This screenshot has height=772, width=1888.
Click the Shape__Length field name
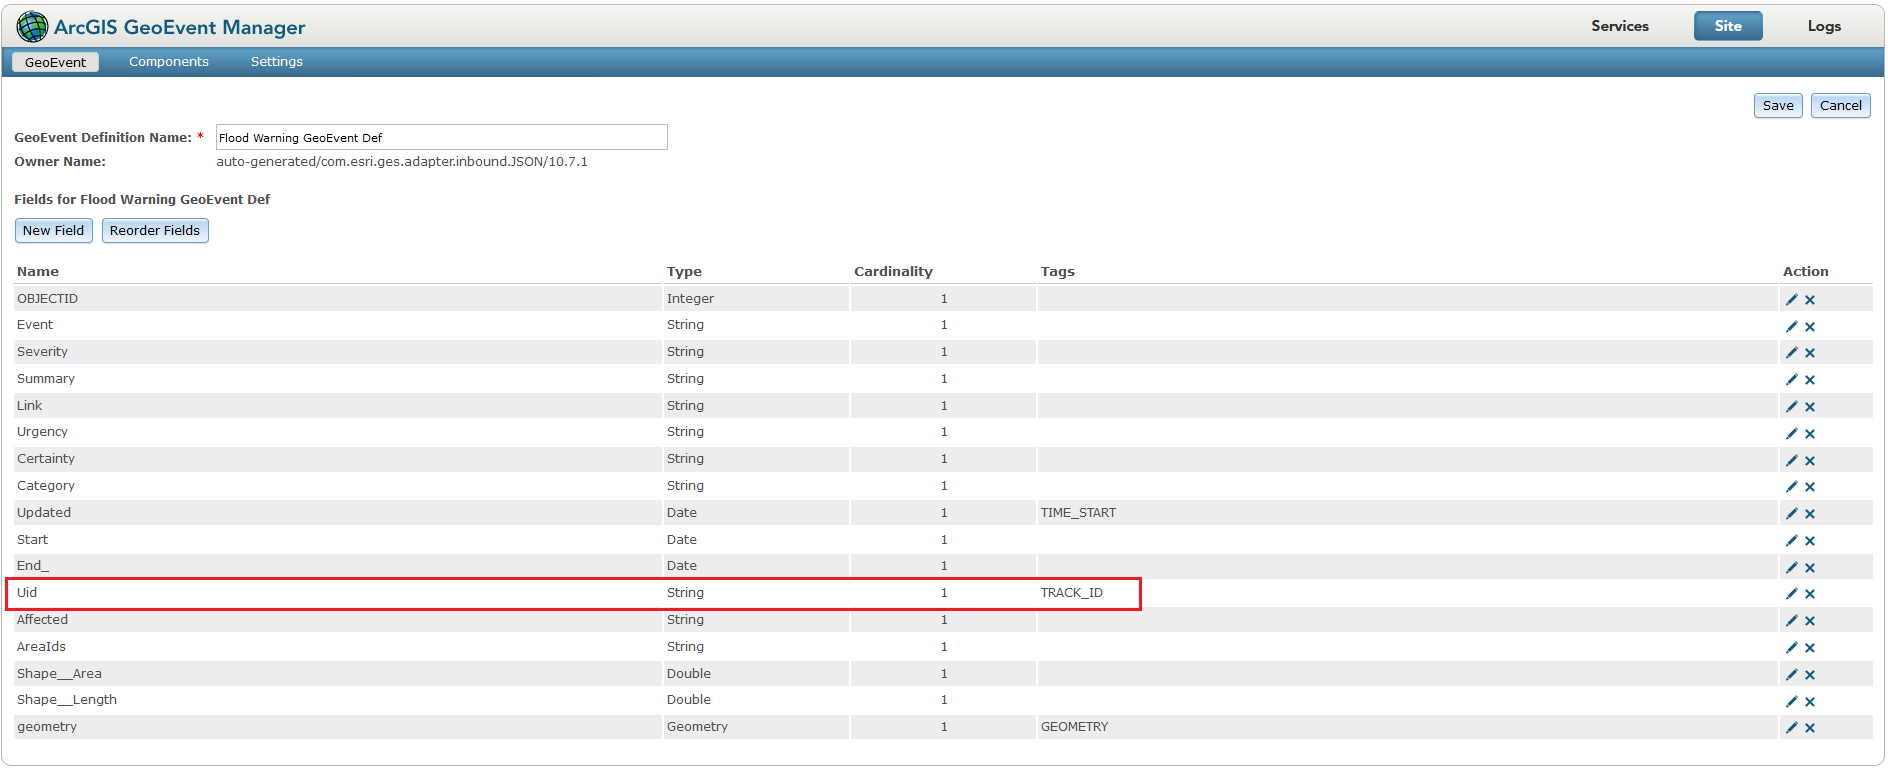coord(67,700)
